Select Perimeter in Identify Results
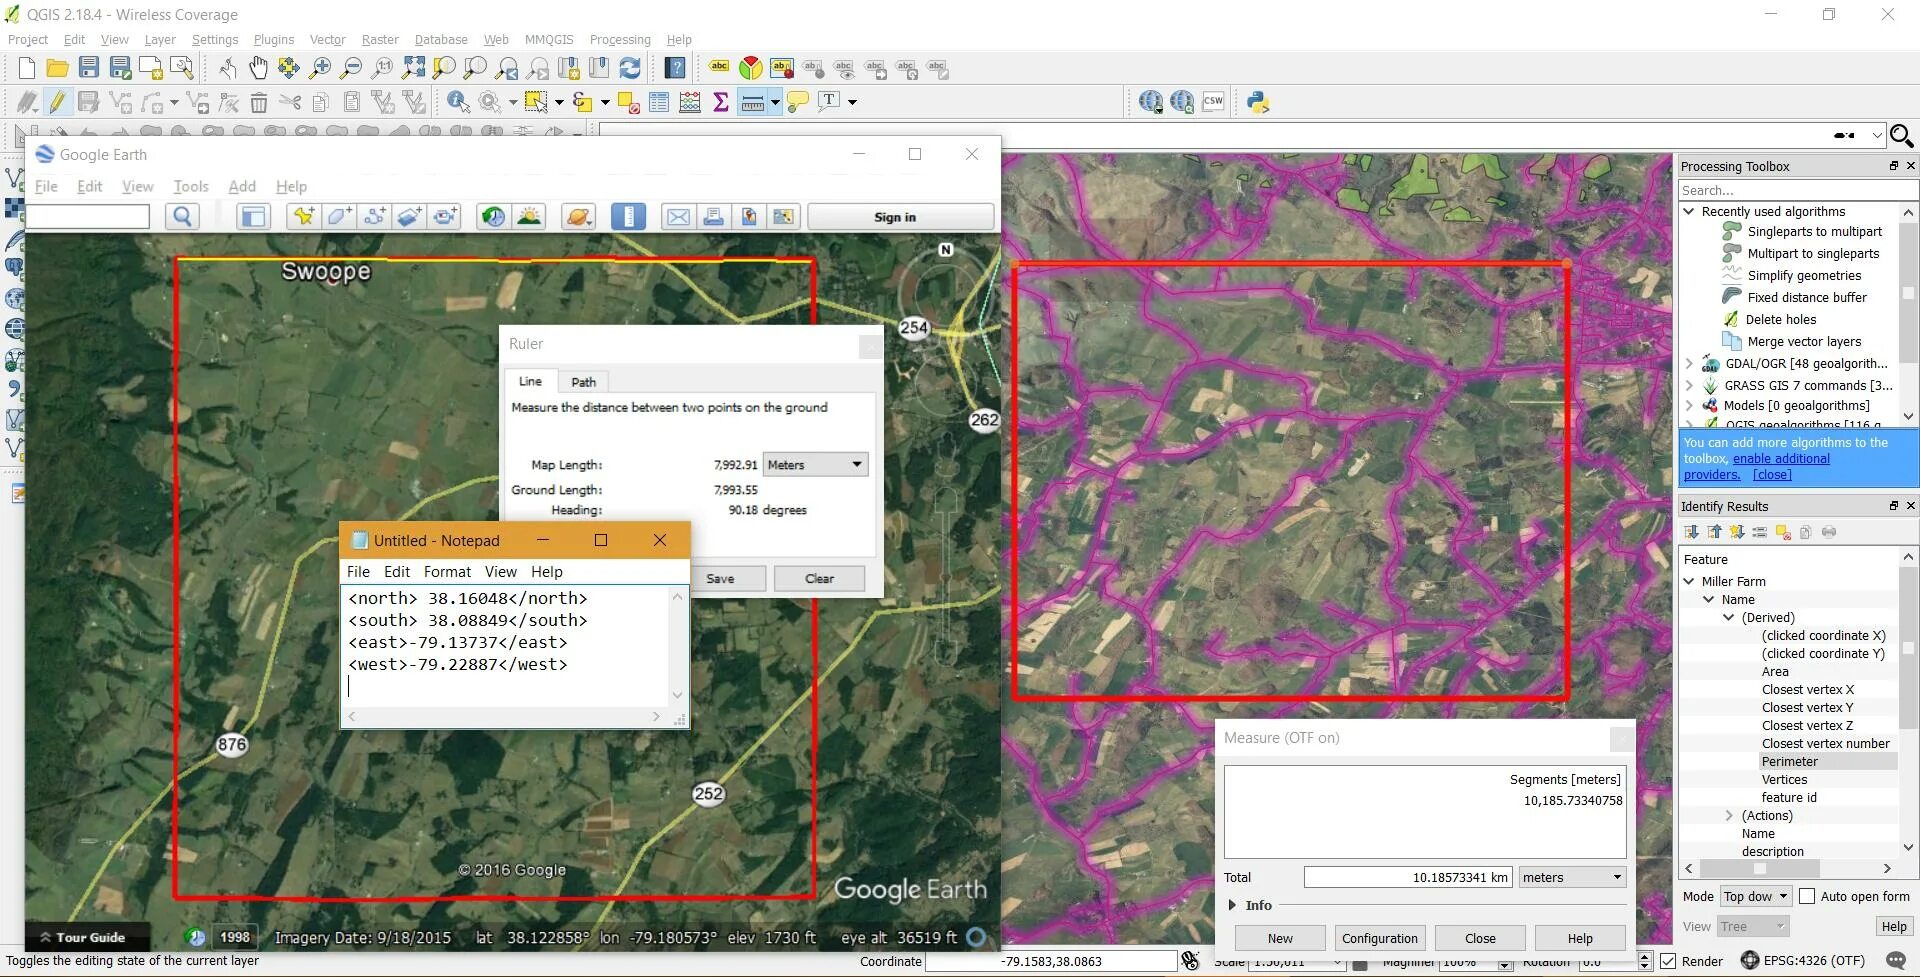Viewport: 1920px width, 977px height. click(x=1790, y=761)
